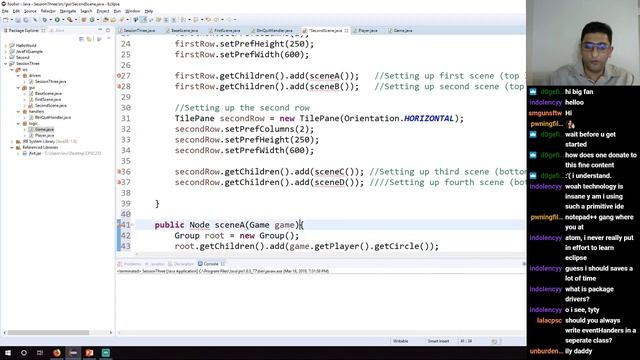Collapse the gui package
The image size is (640, 360).
[x=18, y=88]
